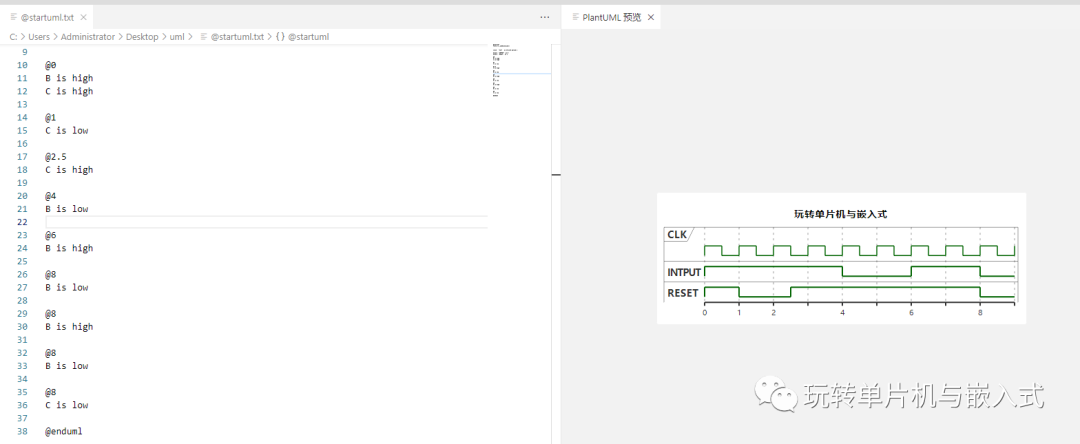
Task: Click the CLK label in preview diagram
Action: coord(677,235)
